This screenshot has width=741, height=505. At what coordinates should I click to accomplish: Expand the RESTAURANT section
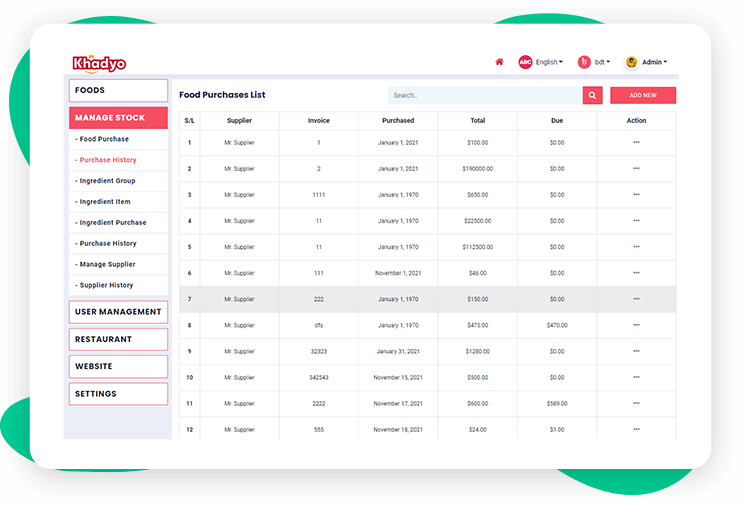118,339
